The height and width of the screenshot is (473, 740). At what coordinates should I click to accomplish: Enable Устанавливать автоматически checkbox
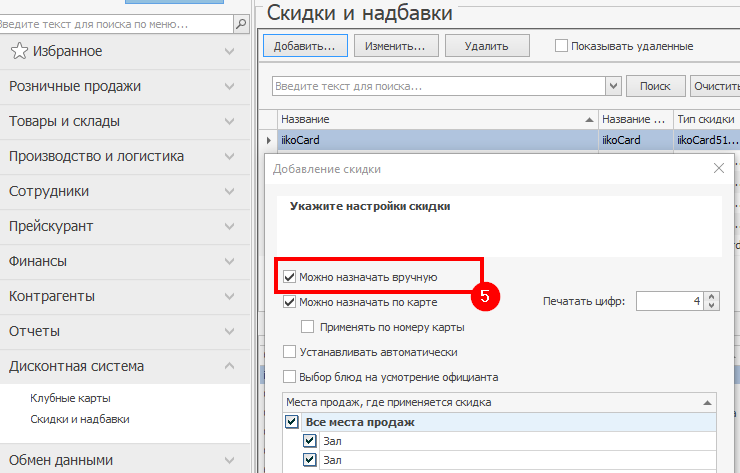click(x=290, y=352)
